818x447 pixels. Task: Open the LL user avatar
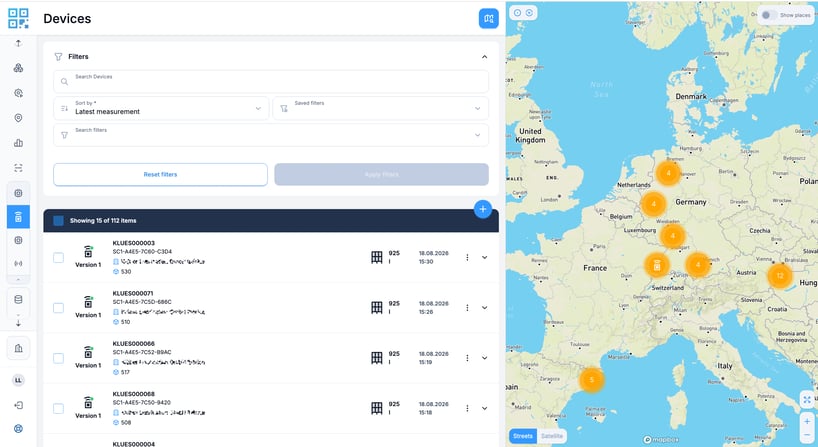(18, 380)
